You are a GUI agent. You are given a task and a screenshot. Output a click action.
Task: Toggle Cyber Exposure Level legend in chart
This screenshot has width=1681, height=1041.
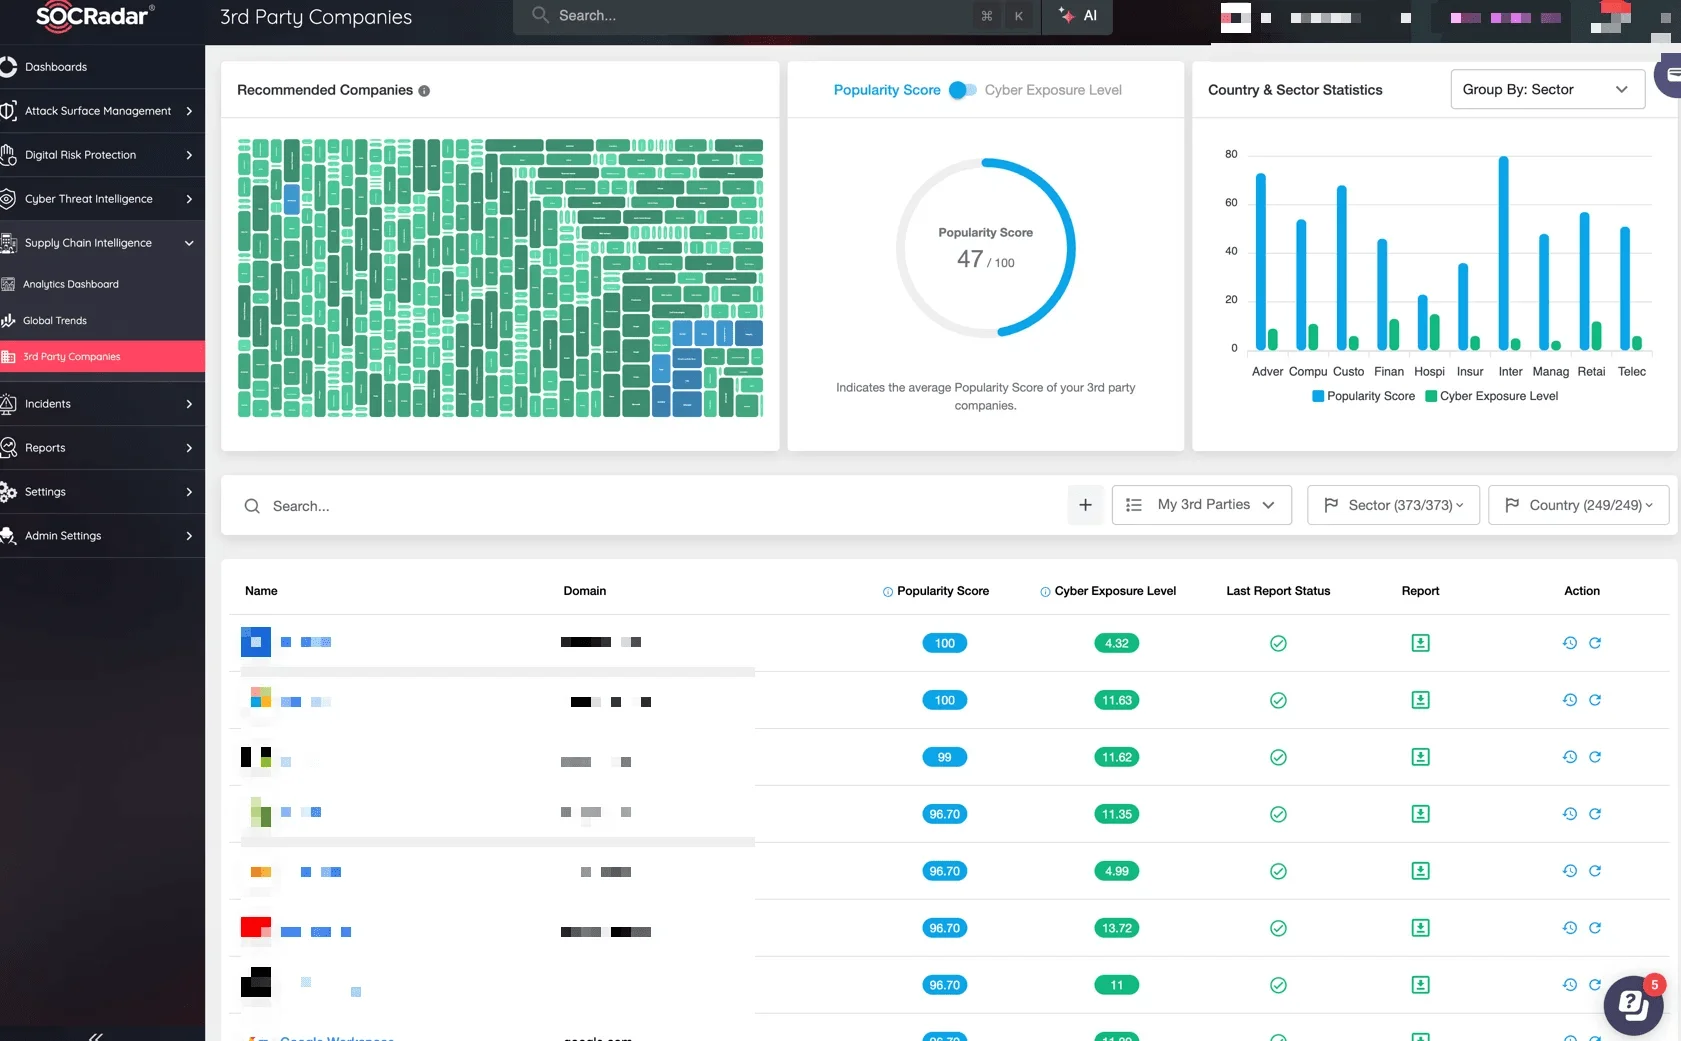pos(1491,396)
